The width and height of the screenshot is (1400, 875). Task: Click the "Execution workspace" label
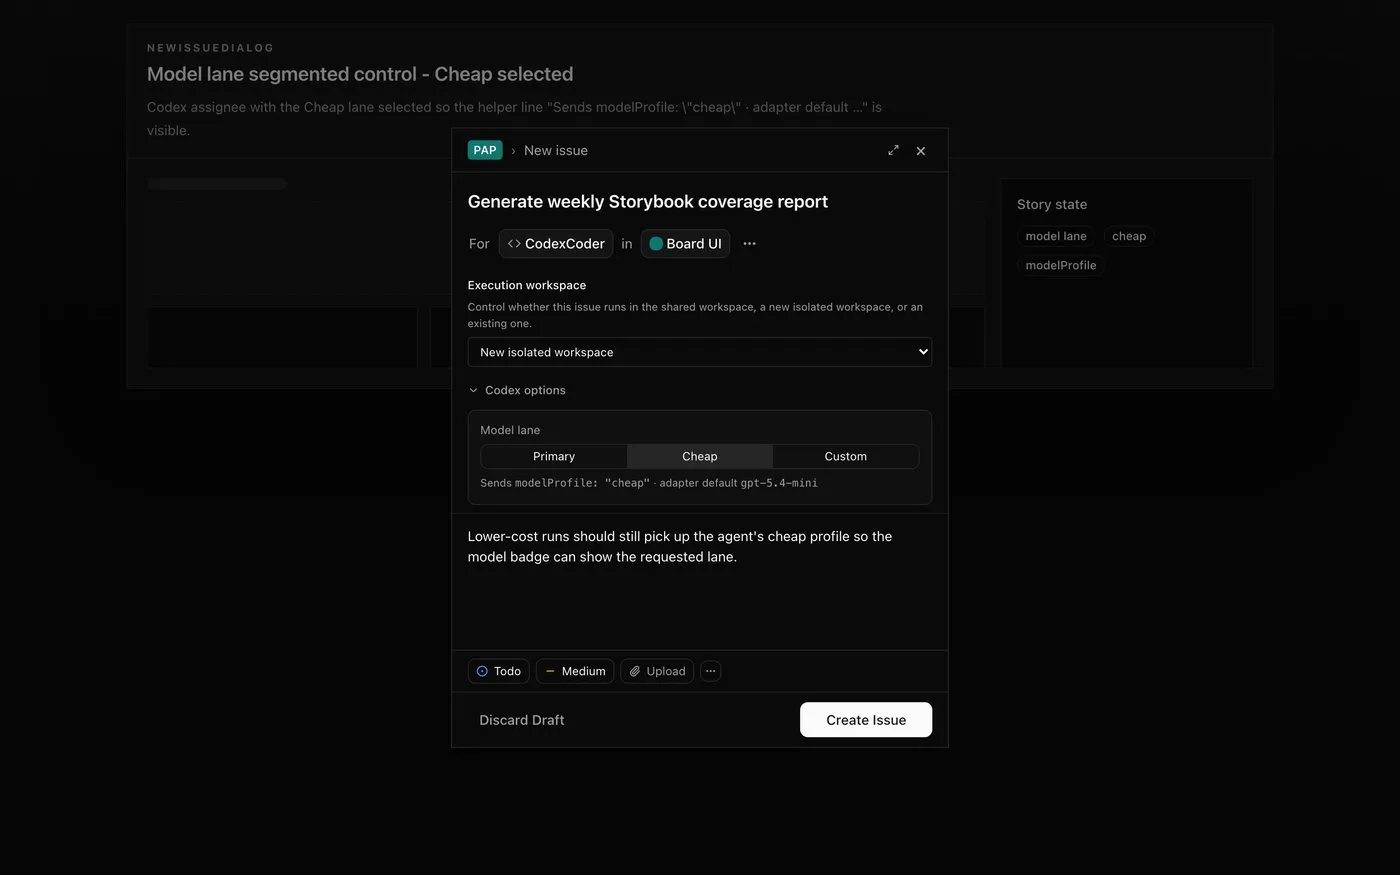point(527,285)
